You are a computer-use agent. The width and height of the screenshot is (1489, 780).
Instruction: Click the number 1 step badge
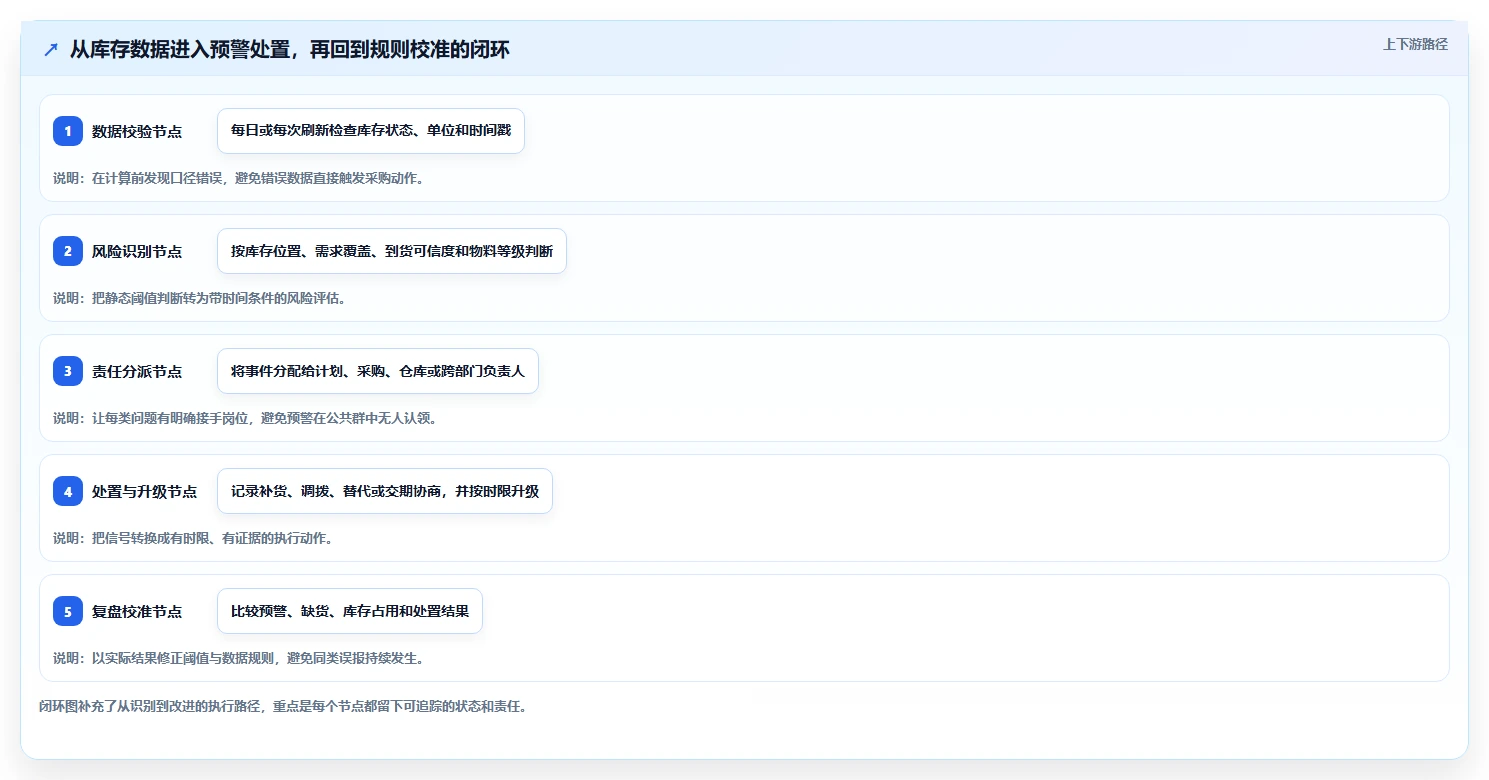(68, 131)
